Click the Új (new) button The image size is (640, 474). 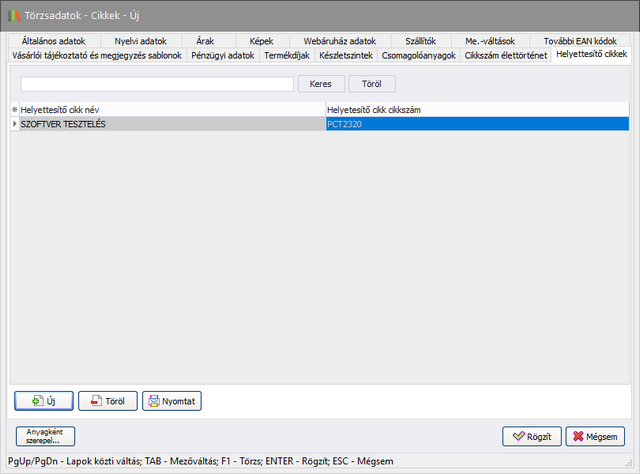point(44,401)
